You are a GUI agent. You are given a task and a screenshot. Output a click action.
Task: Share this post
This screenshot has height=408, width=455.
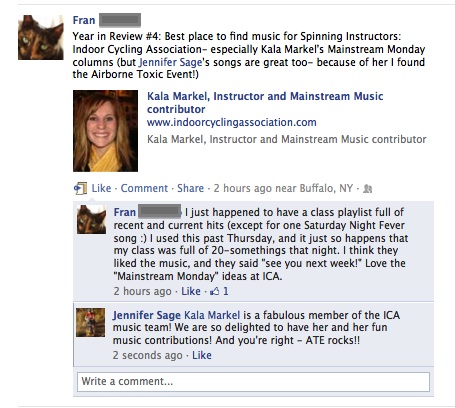(190, 188)
